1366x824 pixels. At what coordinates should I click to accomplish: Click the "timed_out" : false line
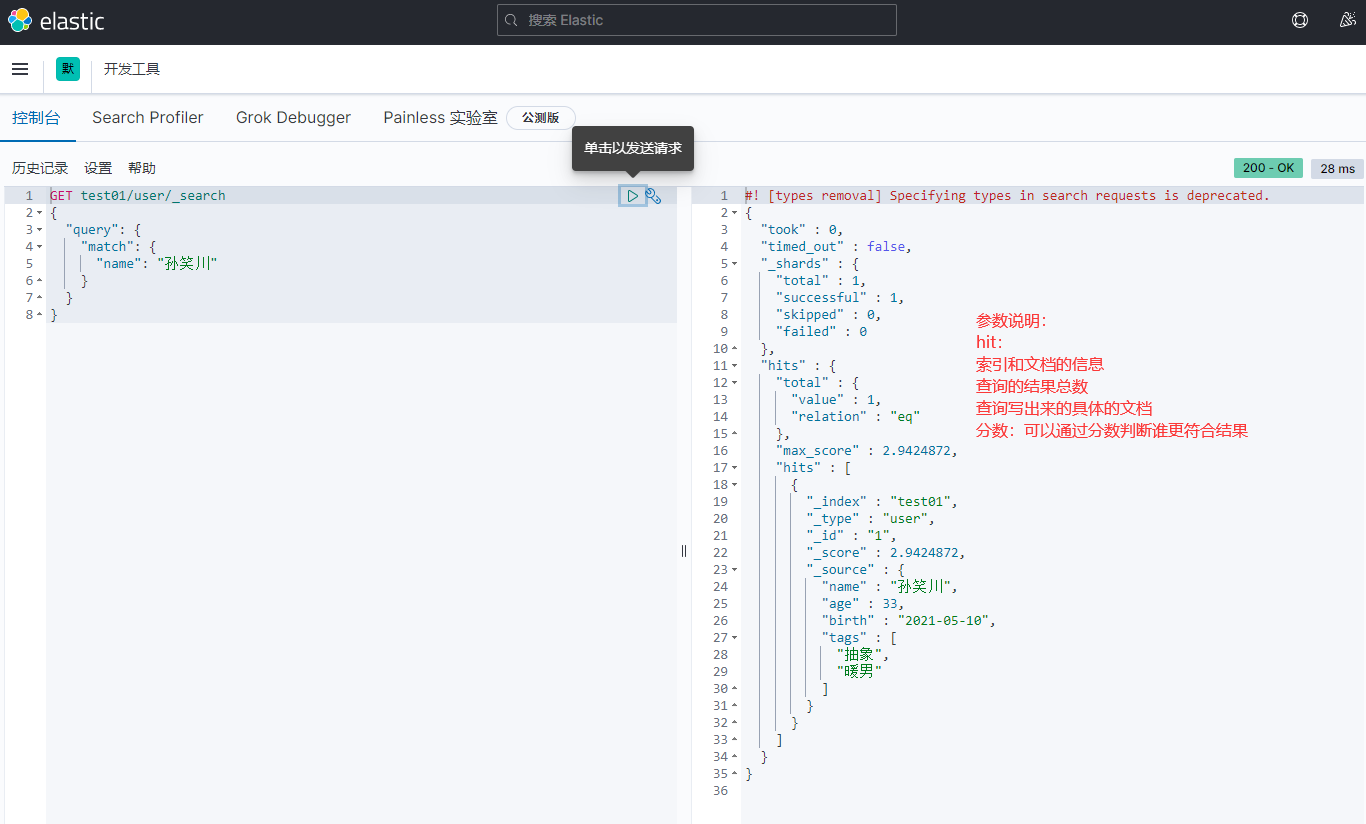(x=836, y=247)
